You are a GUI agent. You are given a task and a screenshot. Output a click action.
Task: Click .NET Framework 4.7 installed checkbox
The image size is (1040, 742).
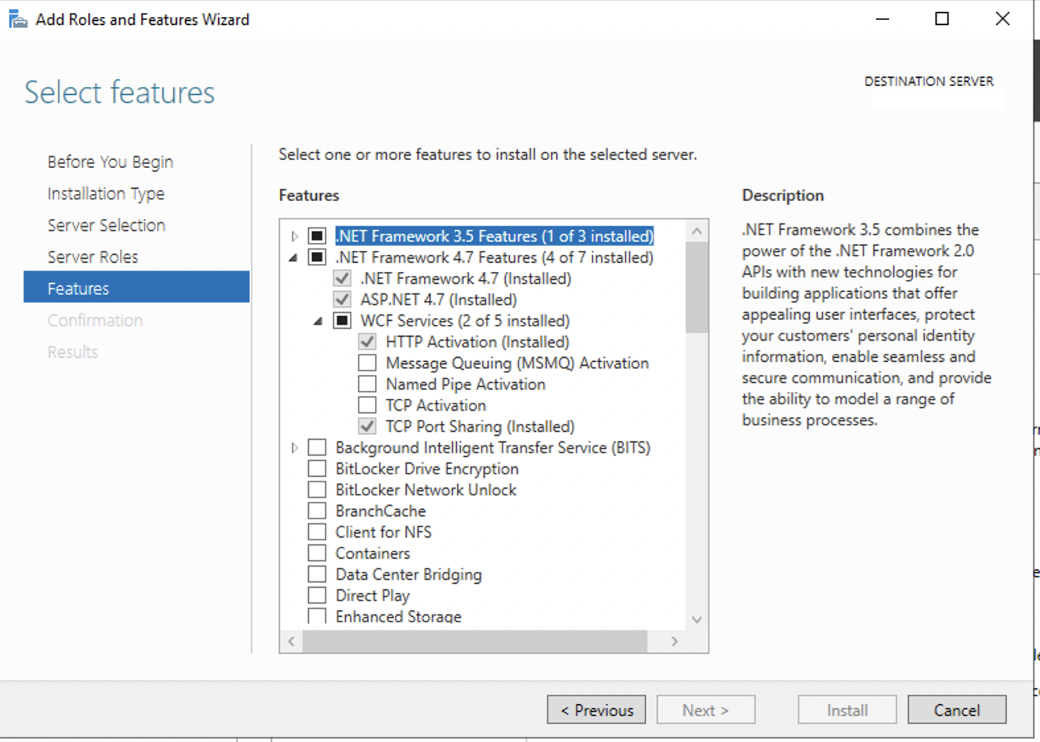click(x=342, y=278)
